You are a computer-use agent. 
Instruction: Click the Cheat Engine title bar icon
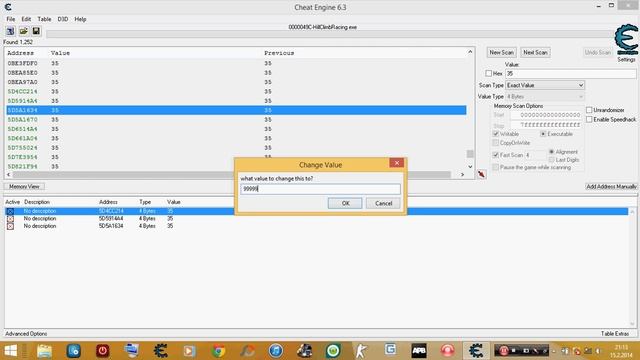click(8, 7)
